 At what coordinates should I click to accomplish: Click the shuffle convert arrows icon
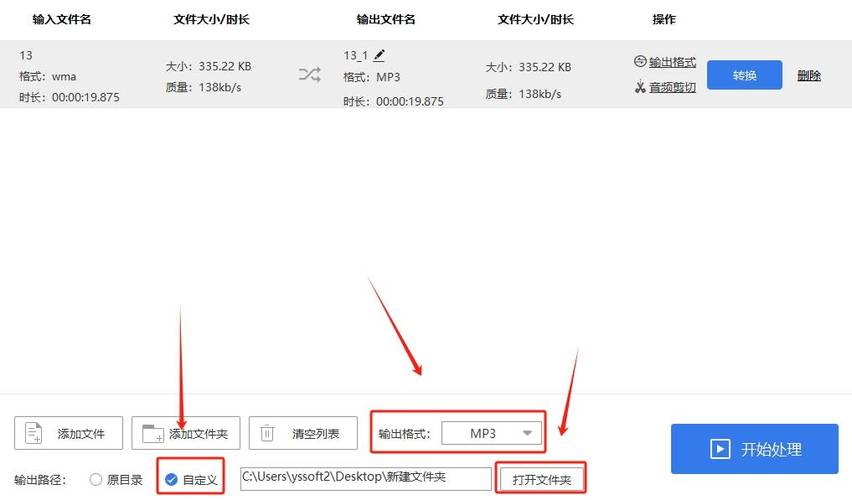[310, 74]
